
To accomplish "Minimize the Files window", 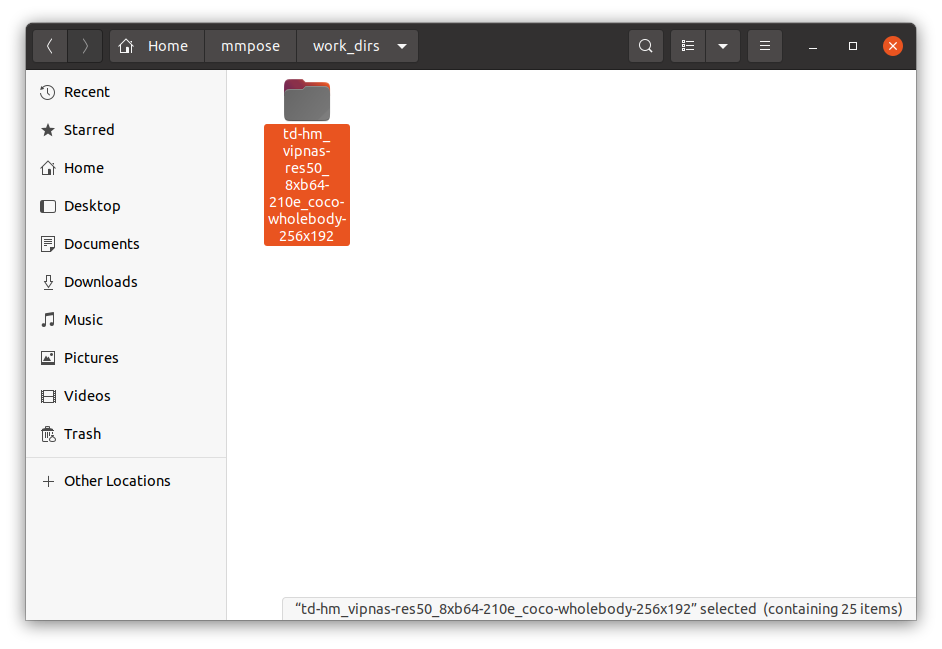I will point(813,46).
